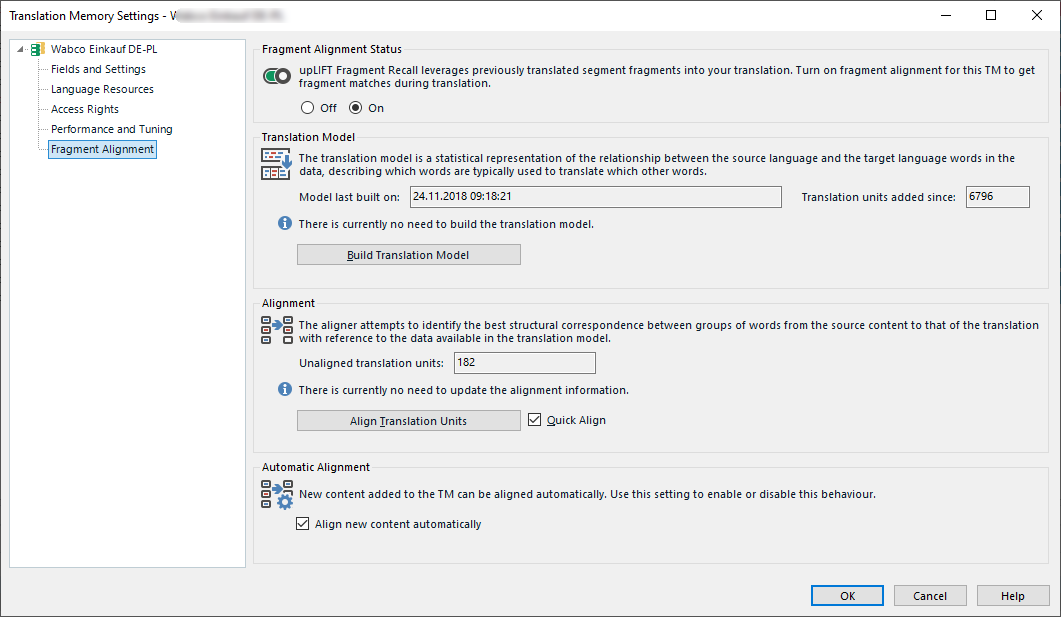Click the 'There is currently no need to build' message

(446, 224)
